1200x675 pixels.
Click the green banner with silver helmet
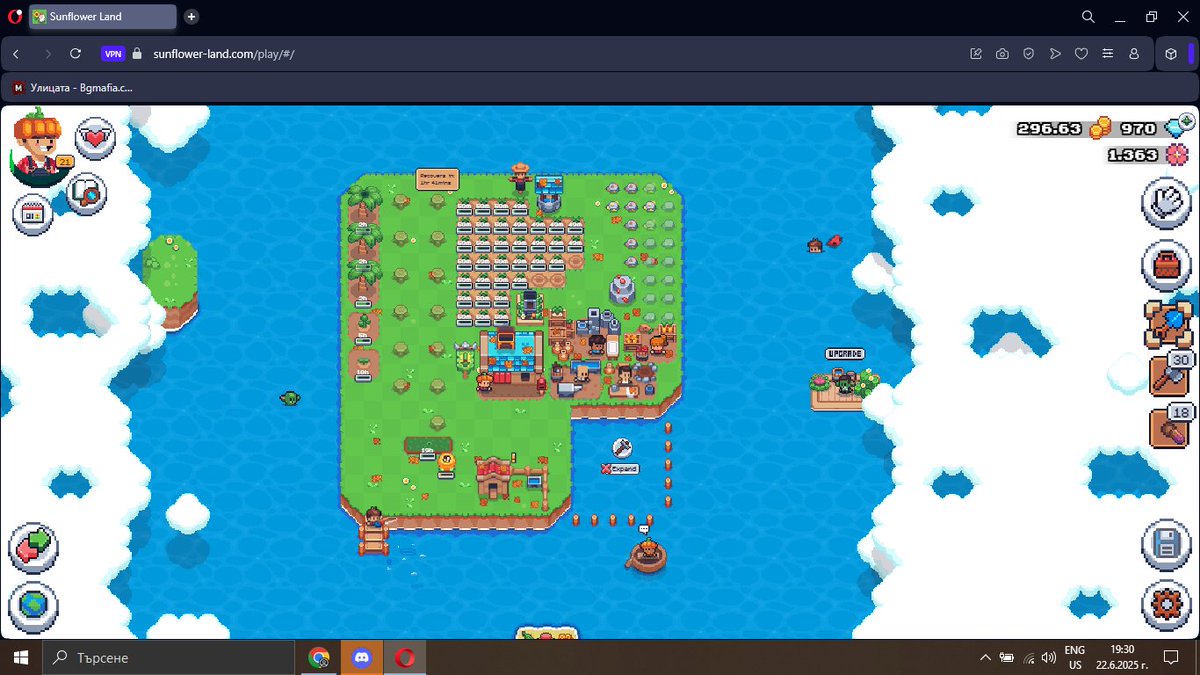[466, 357]
